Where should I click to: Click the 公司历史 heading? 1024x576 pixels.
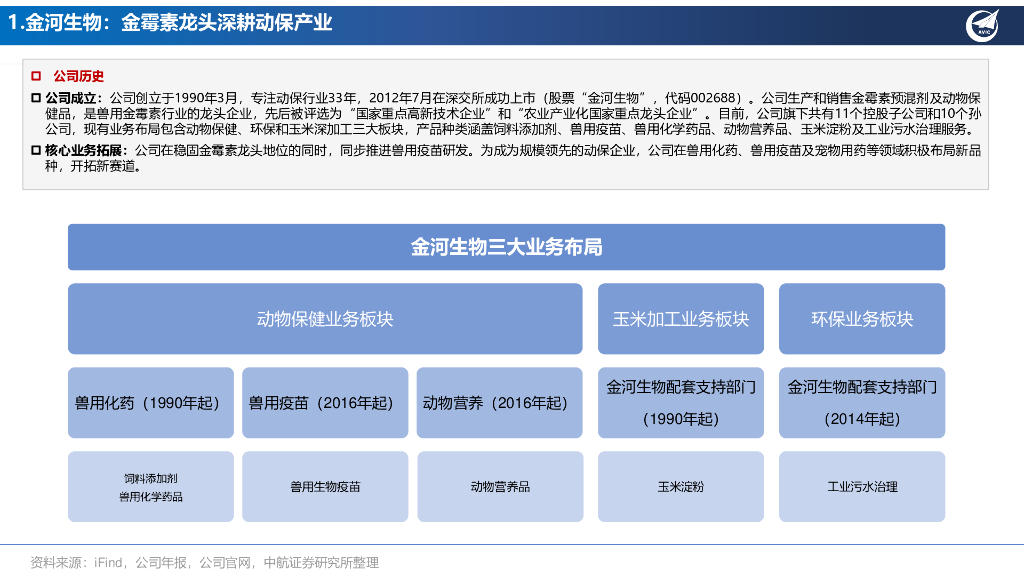(78, 76)
